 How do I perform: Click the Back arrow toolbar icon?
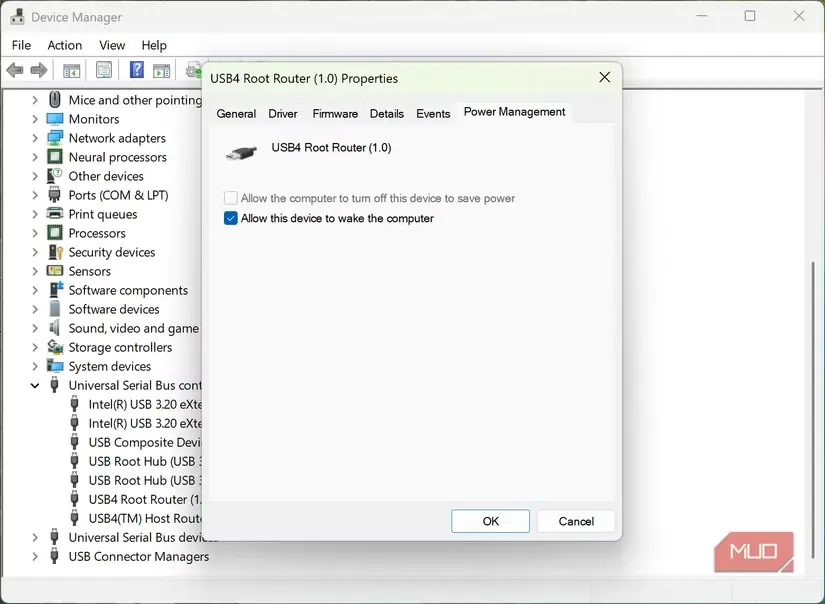15,70
